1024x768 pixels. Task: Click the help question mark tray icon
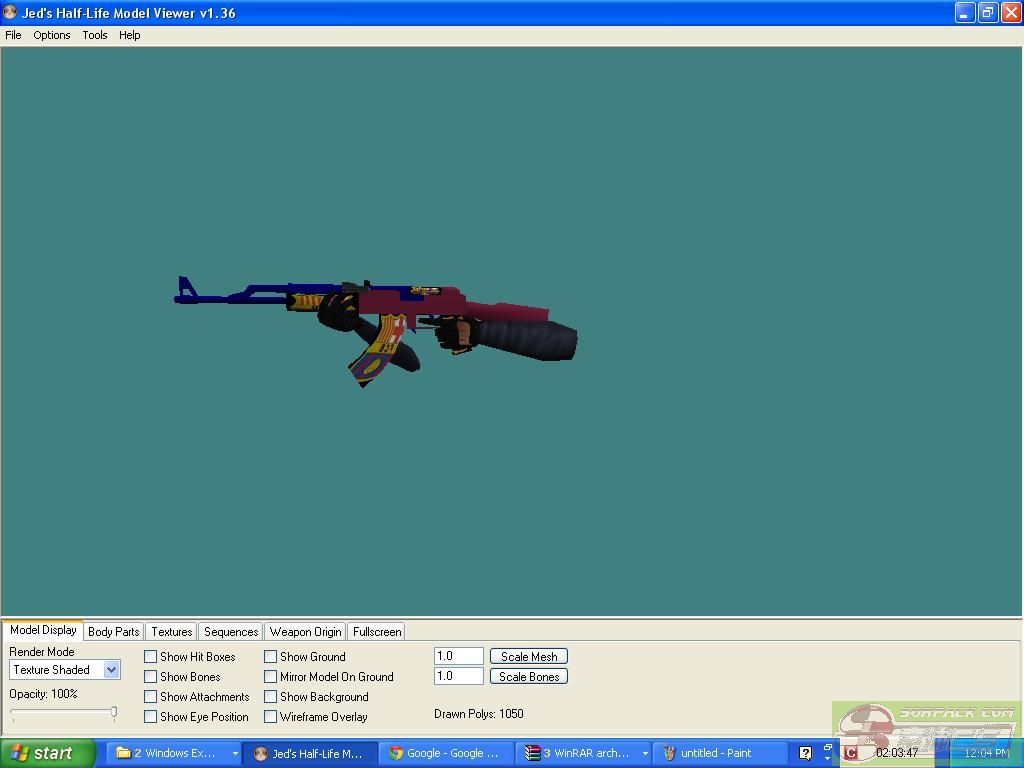click(806, 754)
